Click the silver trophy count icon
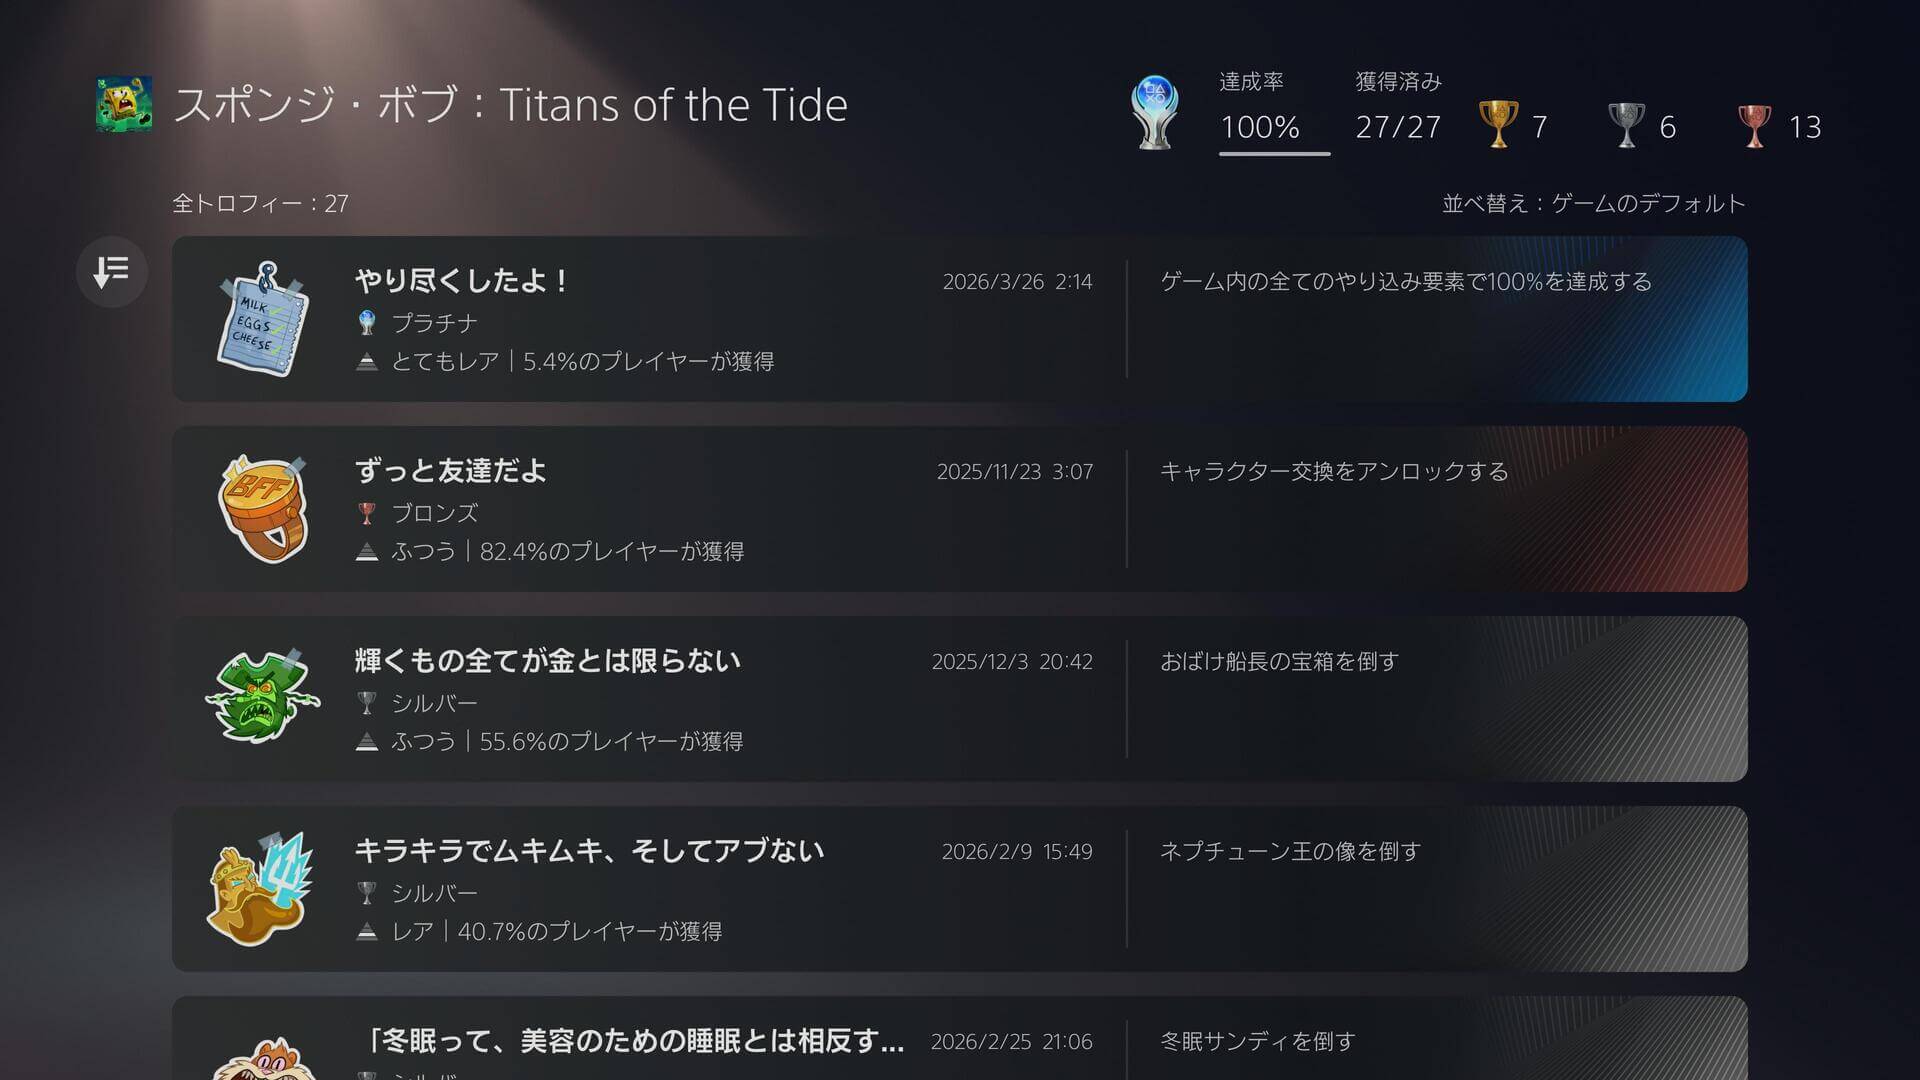The width and height of the screenshot is (1920, 1080). point(1626,125)
